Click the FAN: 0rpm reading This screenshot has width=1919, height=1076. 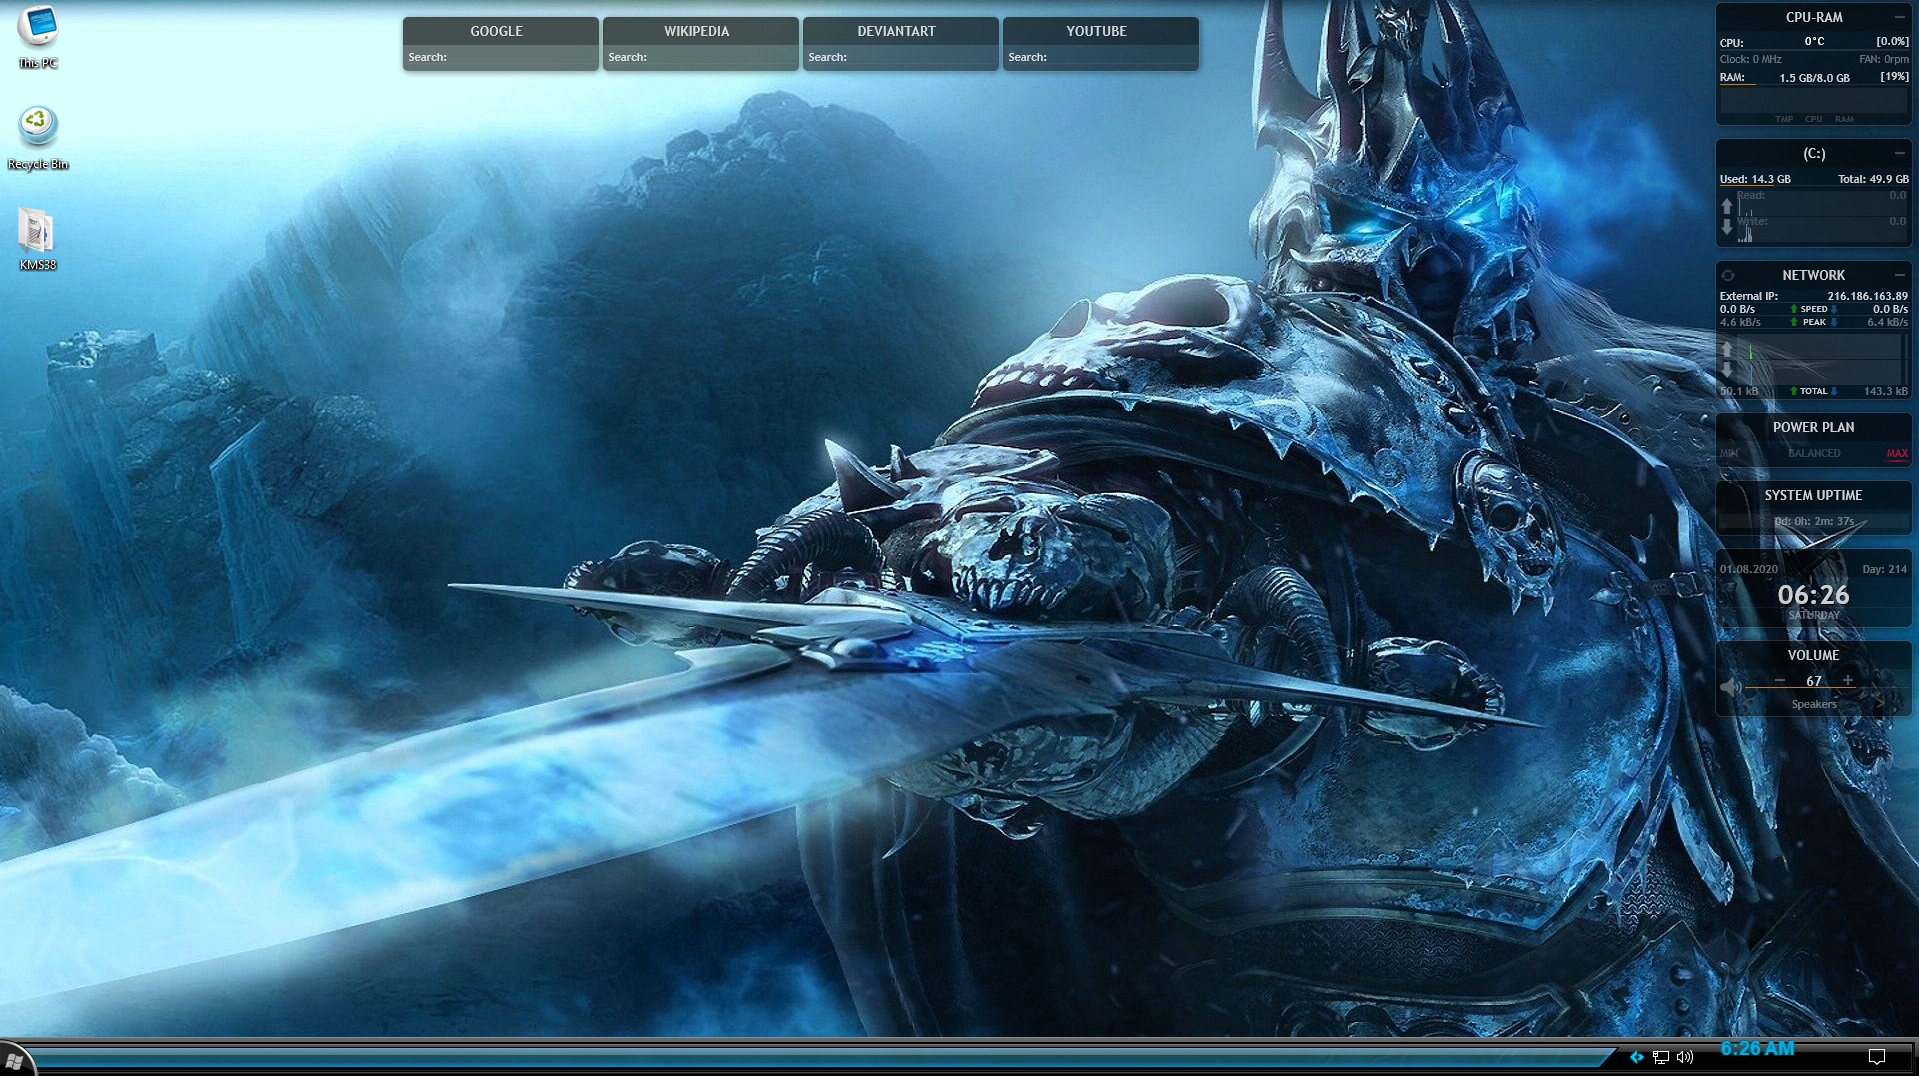click(x=1884, y=59)
